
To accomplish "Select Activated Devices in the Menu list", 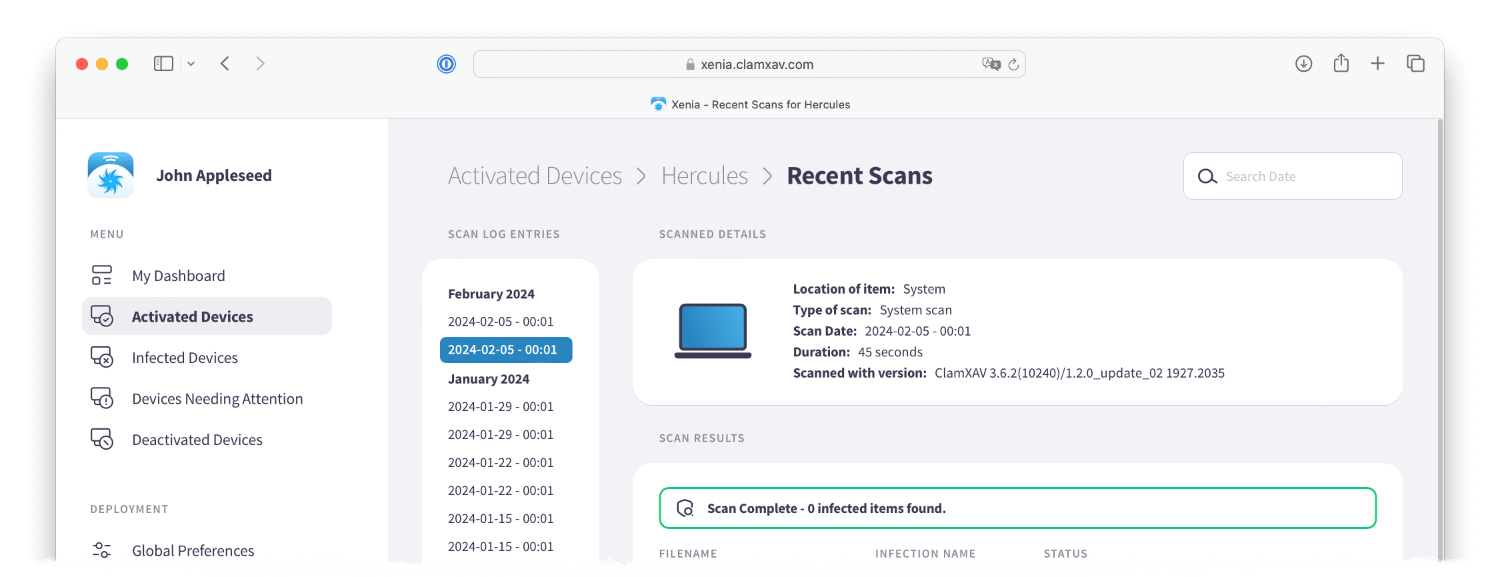I will 192,315.
